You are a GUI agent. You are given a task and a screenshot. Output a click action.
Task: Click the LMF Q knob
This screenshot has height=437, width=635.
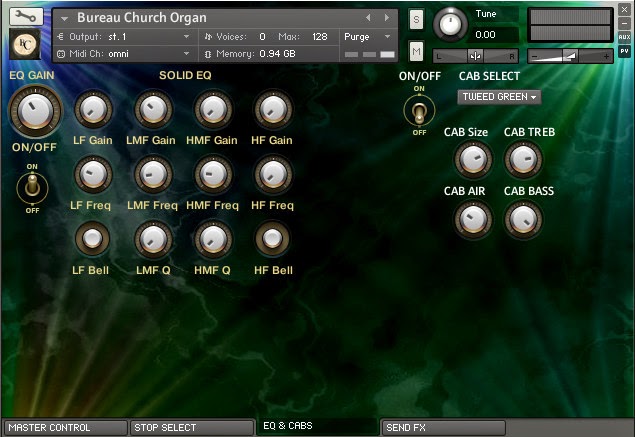[153, 239]
